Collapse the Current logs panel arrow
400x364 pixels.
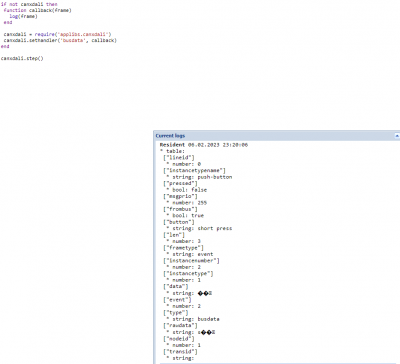click(x=397, y=136)
